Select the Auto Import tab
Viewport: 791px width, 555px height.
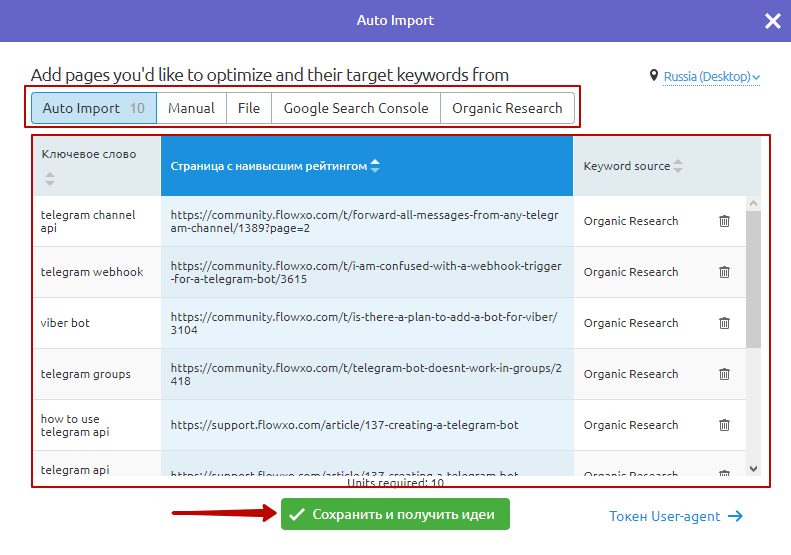tap(94, 108)
